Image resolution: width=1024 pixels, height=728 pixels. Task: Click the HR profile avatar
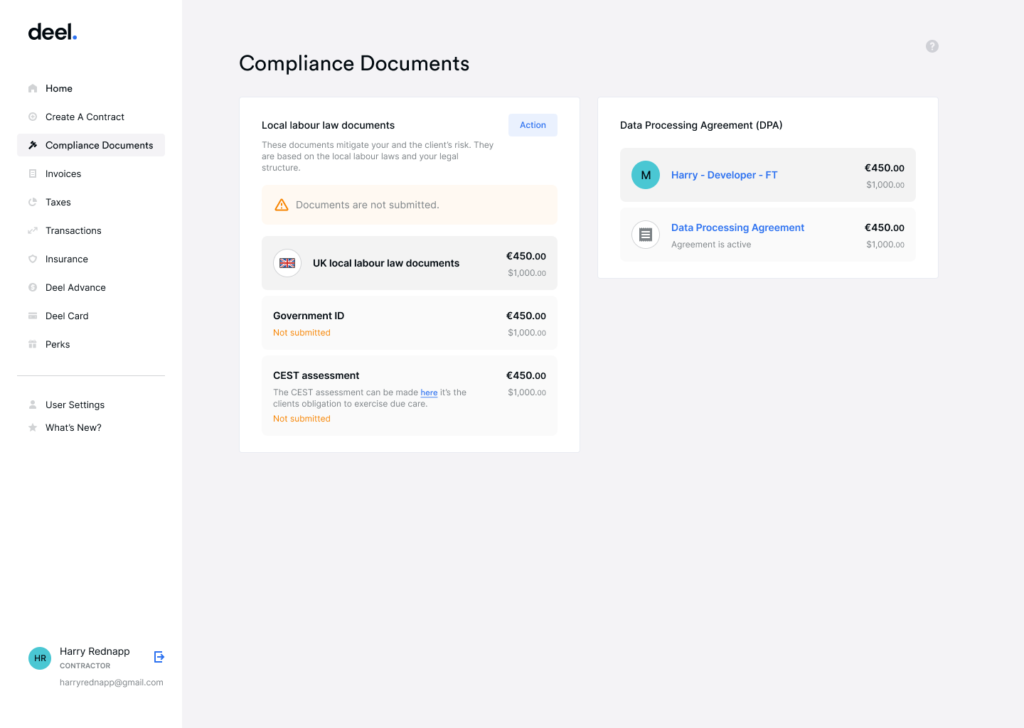pos(40,658)
